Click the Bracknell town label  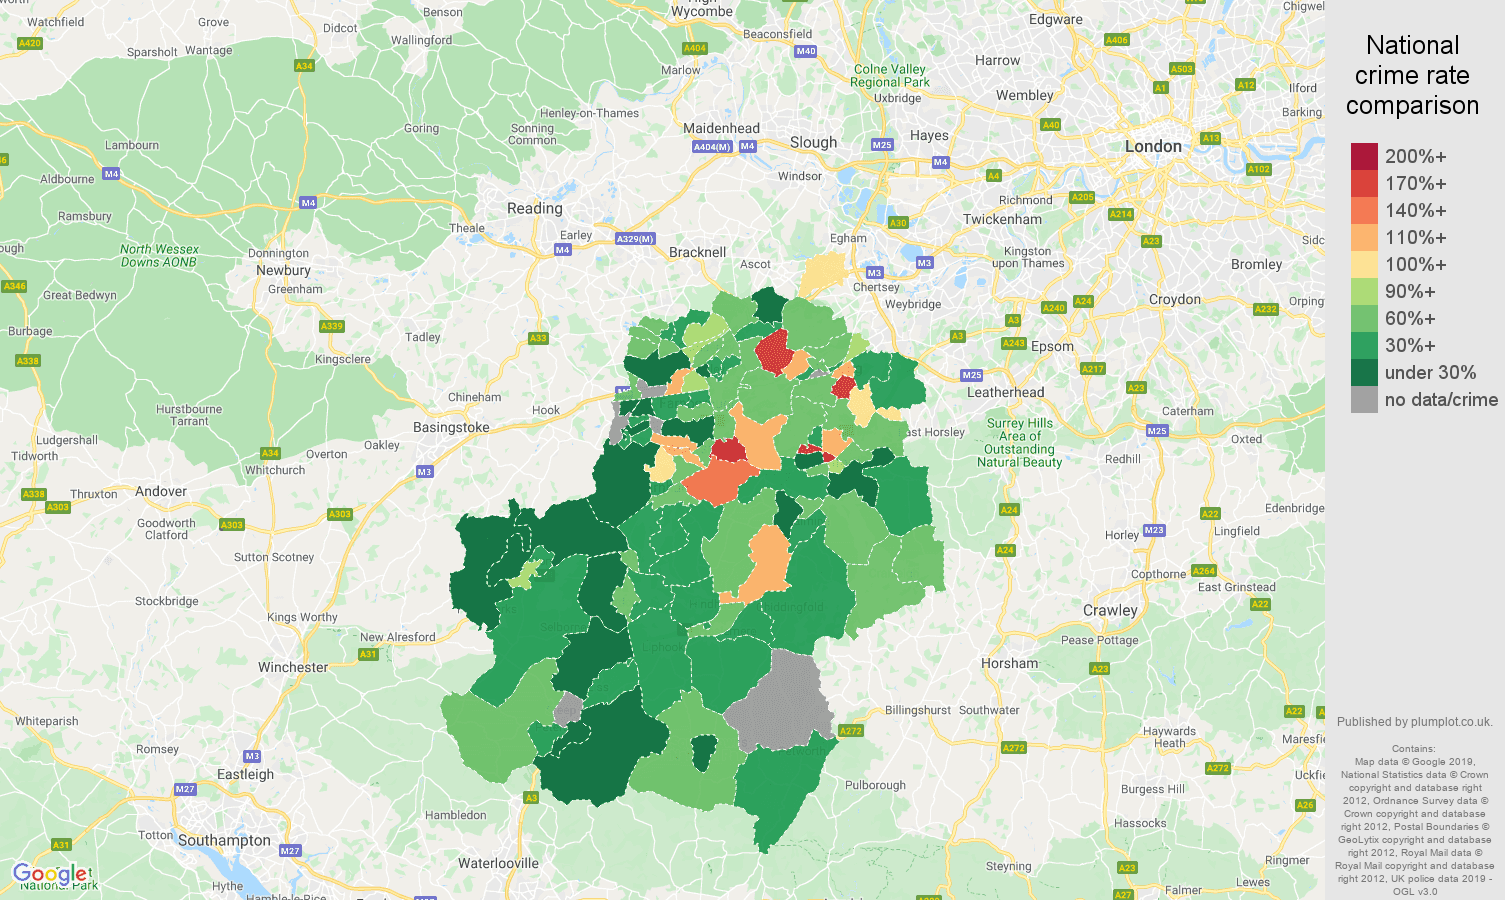698,252
